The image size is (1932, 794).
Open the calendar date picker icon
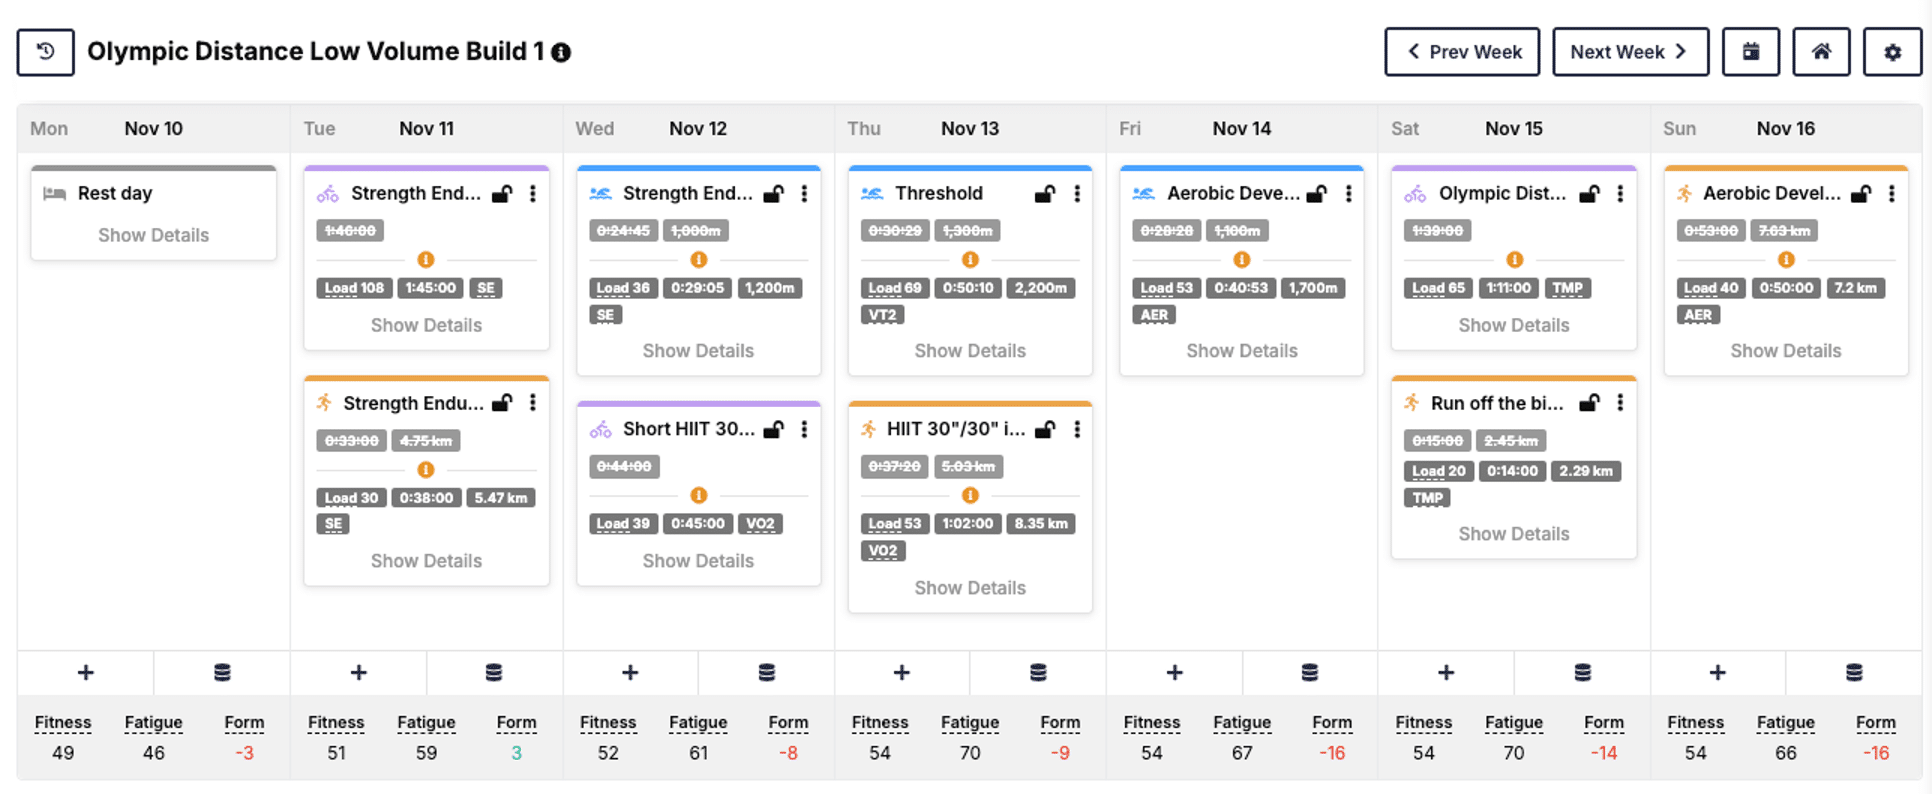[1750, 52]
